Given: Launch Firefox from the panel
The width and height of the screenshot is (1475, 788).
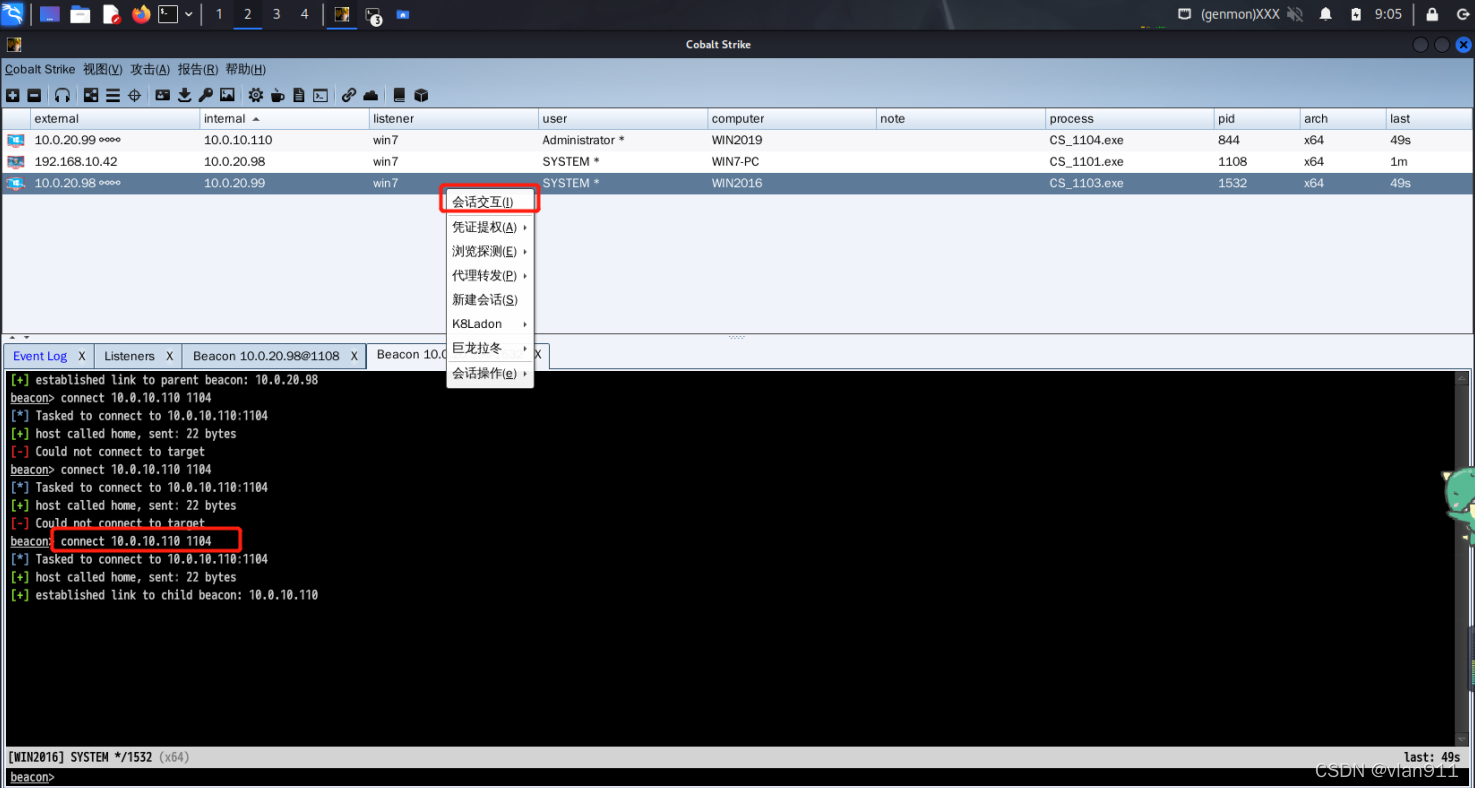Looking at the screenshot, I should point(140,14).
